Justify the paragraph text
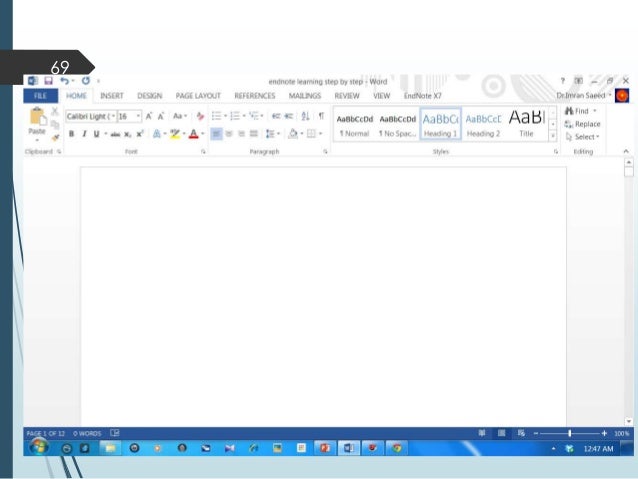This screenshot has width=638, height=479. (254, 134)
